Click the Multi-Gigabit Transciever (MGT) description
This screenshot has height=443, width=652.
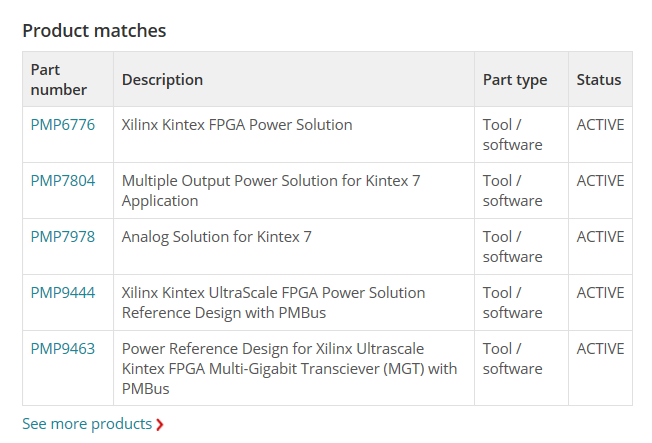point(289,369)
